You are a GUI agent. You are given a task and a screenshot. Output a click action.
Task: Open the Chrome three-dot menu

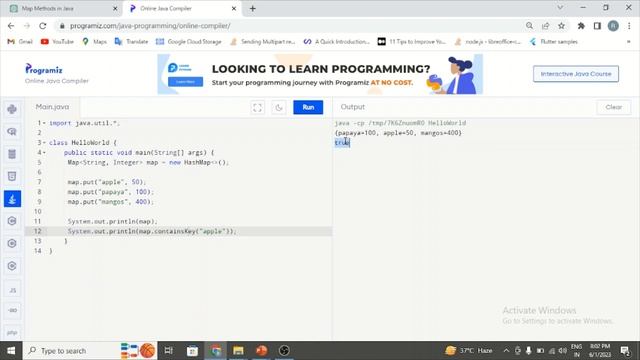point(629,26)
